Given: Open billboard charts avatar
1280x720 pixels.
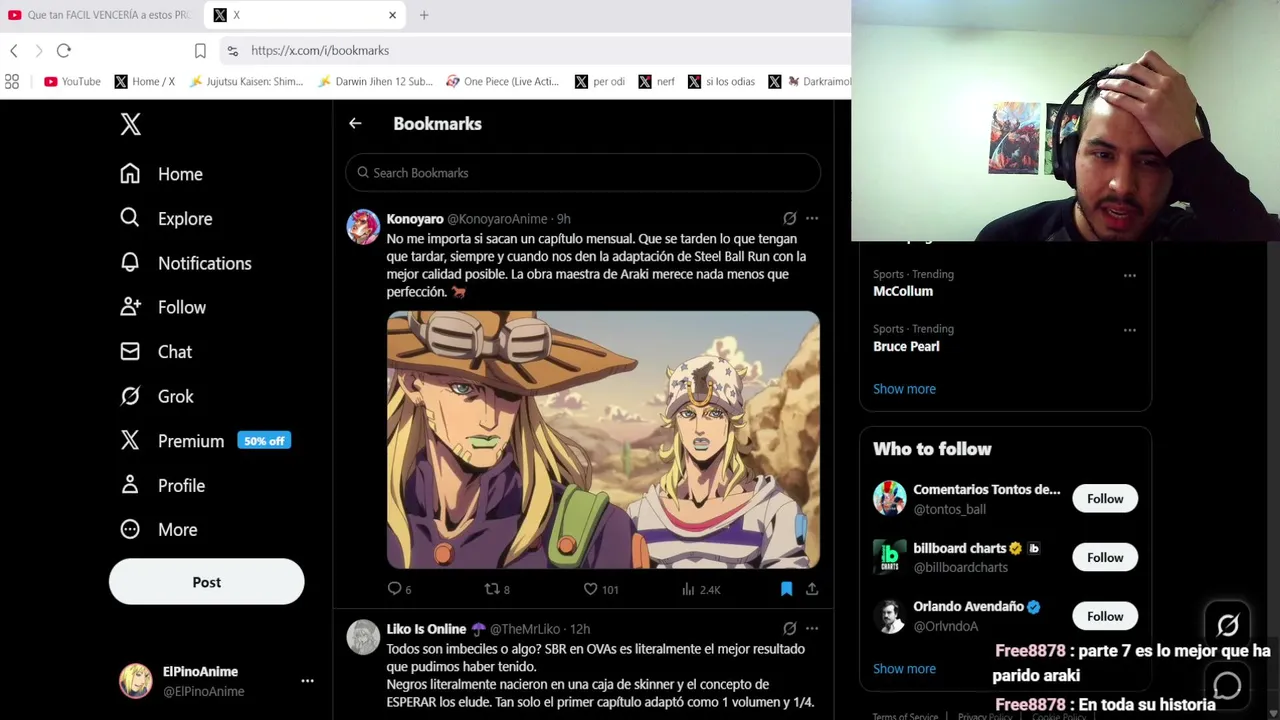Looking at the screenshot, I should [889, 557].
